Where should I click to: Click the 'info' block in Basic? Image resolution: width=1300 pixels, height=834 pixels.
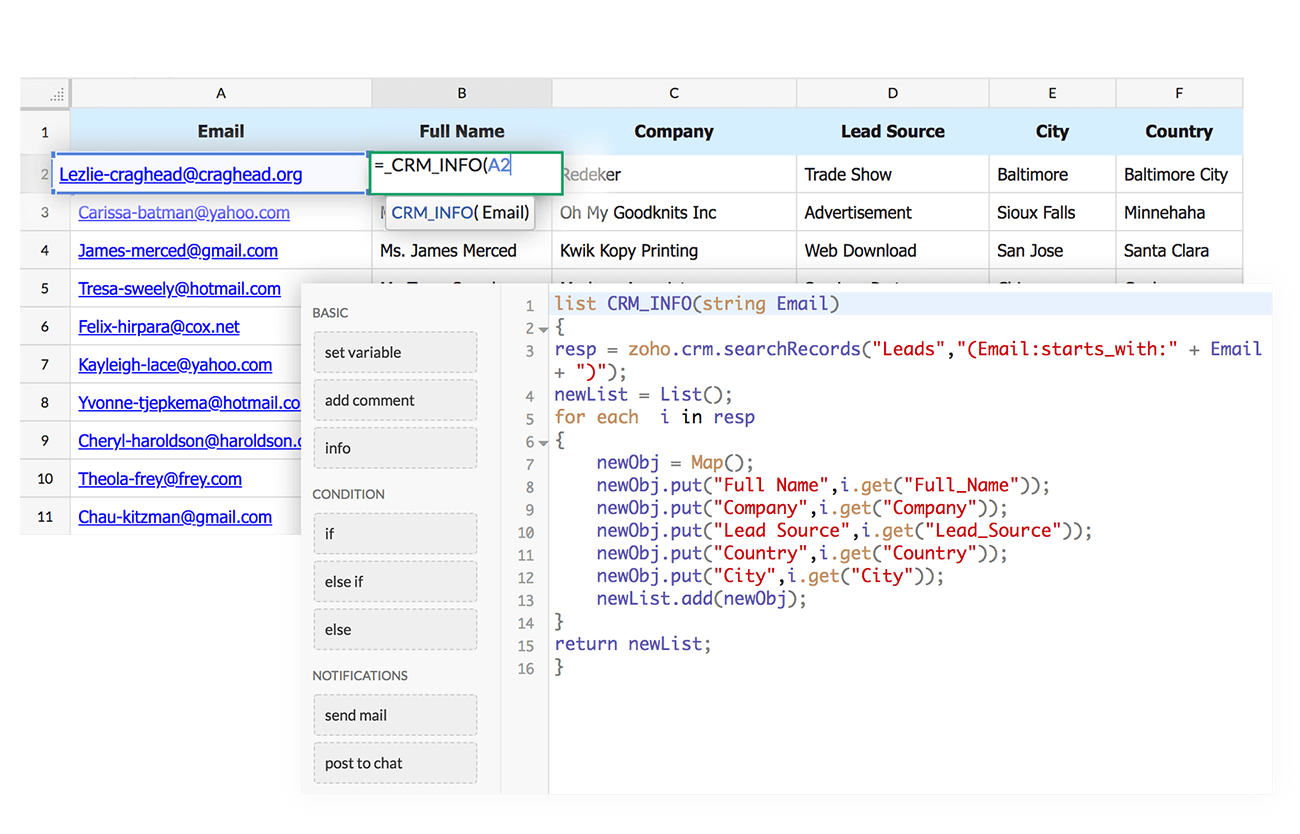395,449
